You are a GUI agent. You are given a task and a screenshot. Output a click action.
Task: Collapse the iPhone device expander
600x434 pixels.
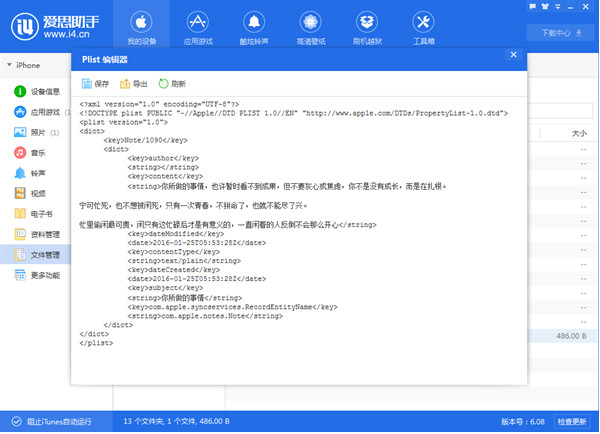(9, 65)
